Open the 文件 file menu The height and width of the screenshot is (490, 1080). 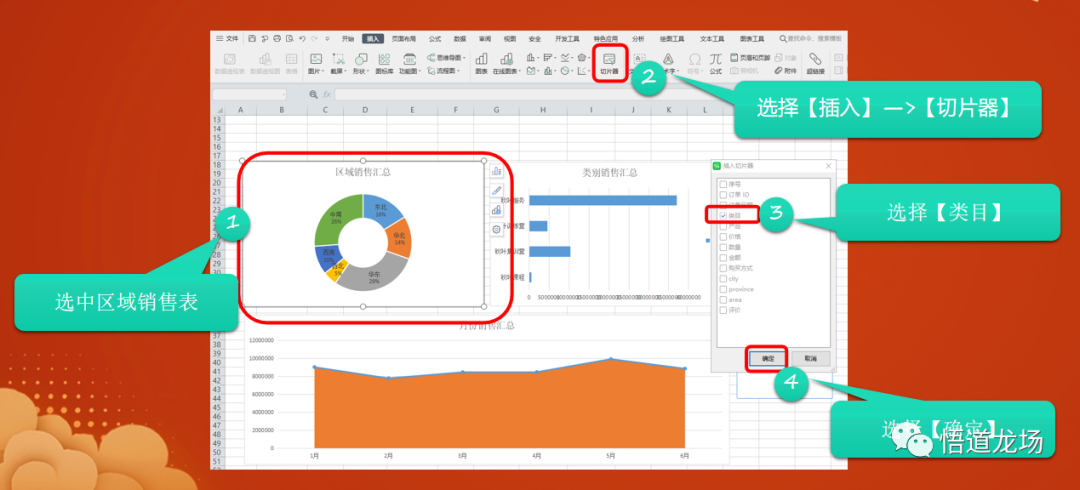[x=227, y=39]
